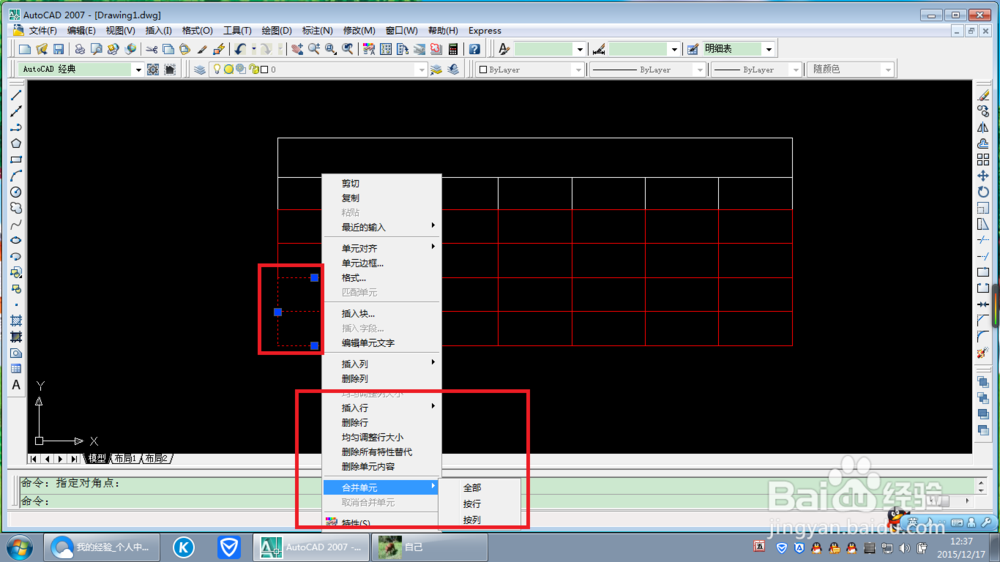Viewport: 1000px width, 562px height.
Task: Click the Plot print icon
Action: tap(80, 49)
